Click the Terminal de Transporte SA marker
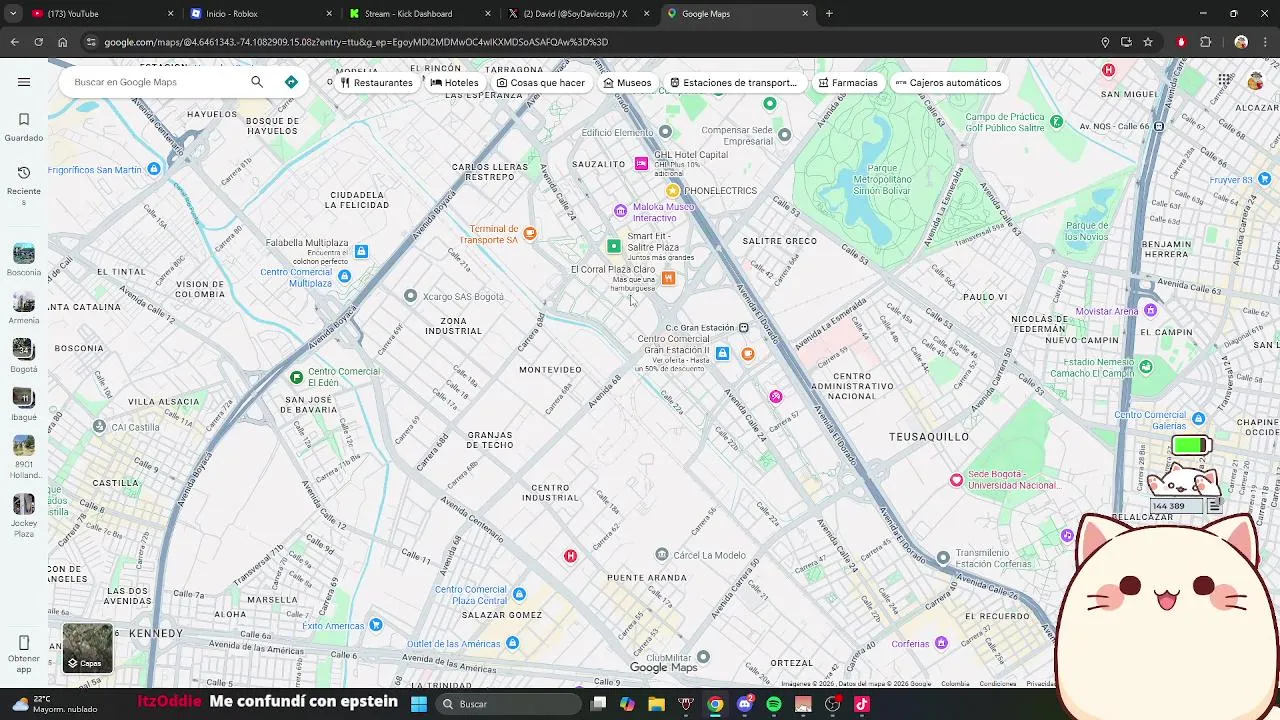Viewport: 1280px width, 720px height. coord(530,233)
